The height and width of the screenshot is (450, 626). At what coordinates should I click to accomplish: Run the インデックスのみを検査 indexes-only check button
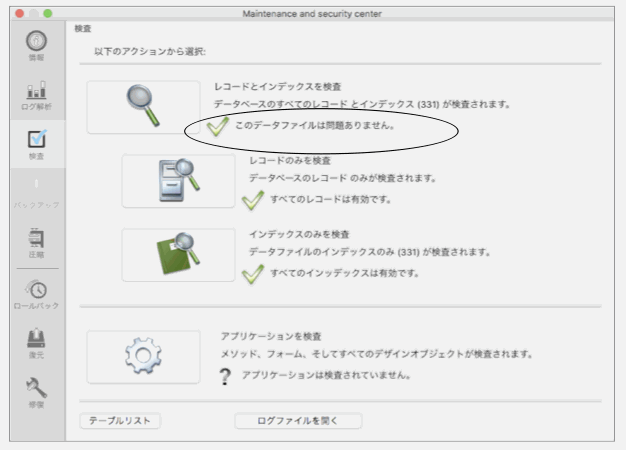[x=178, y=255]
